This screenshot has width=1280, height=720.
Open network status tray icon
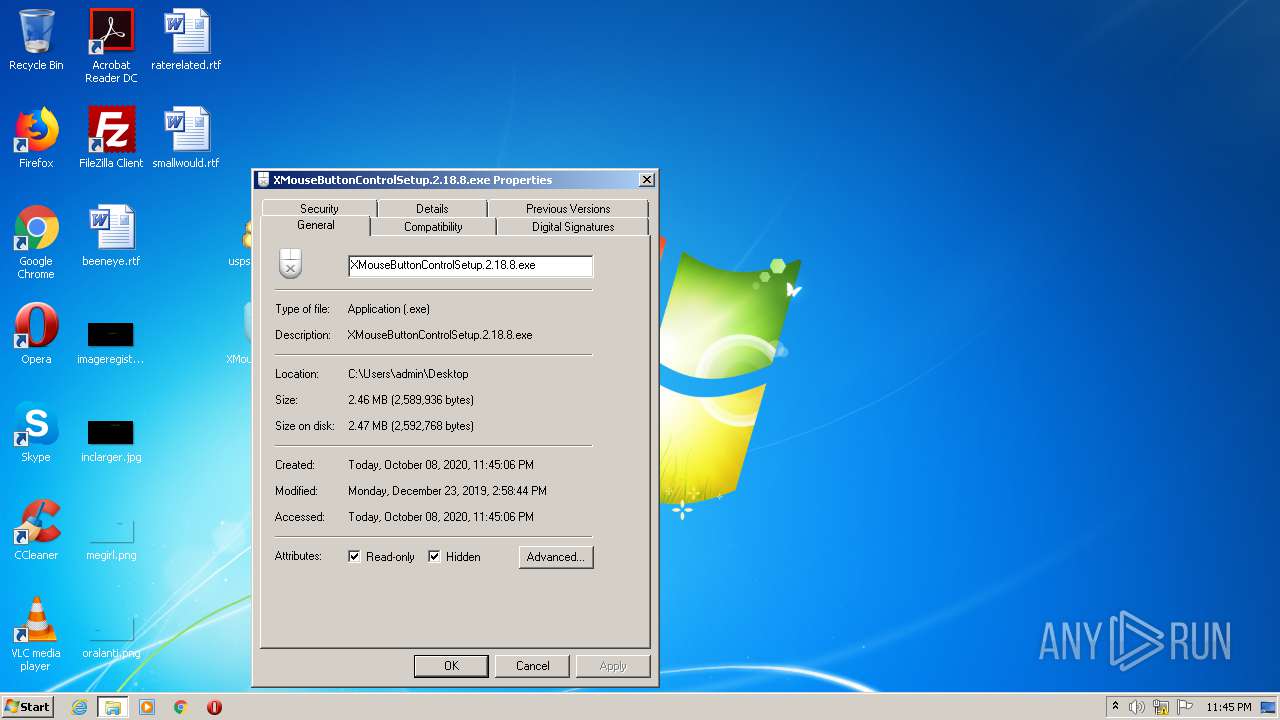(x=1161, y=707)
